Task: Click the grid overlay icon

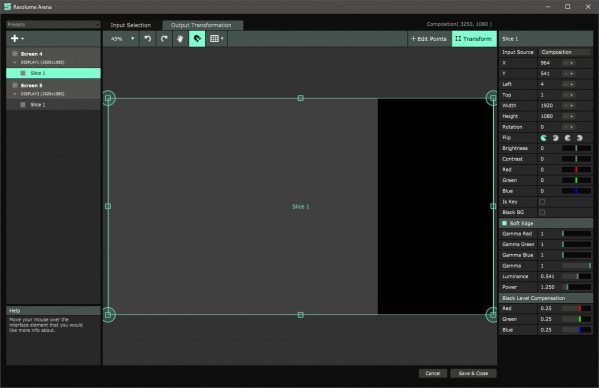Action: click(x=214, y=39)
